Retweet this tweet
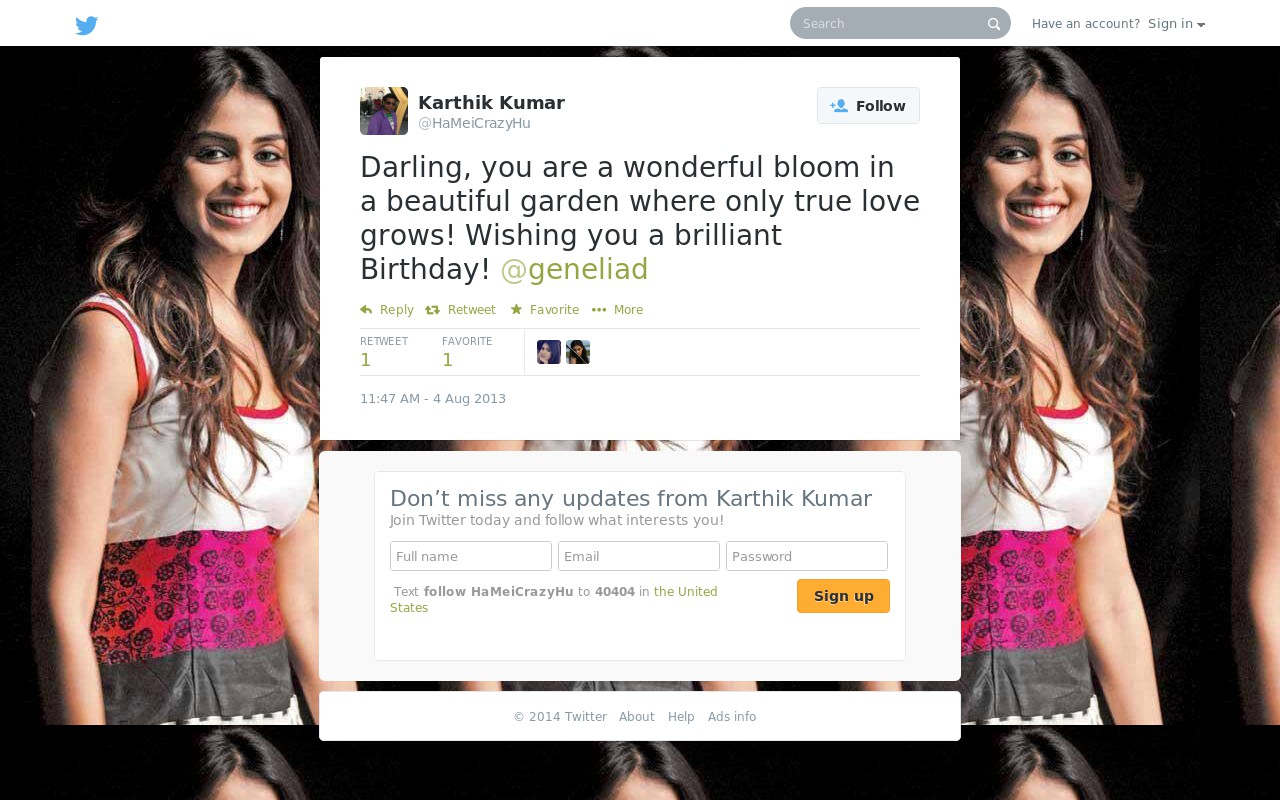Viewport: 1280px width, 800px height. [x=460, y=310]
